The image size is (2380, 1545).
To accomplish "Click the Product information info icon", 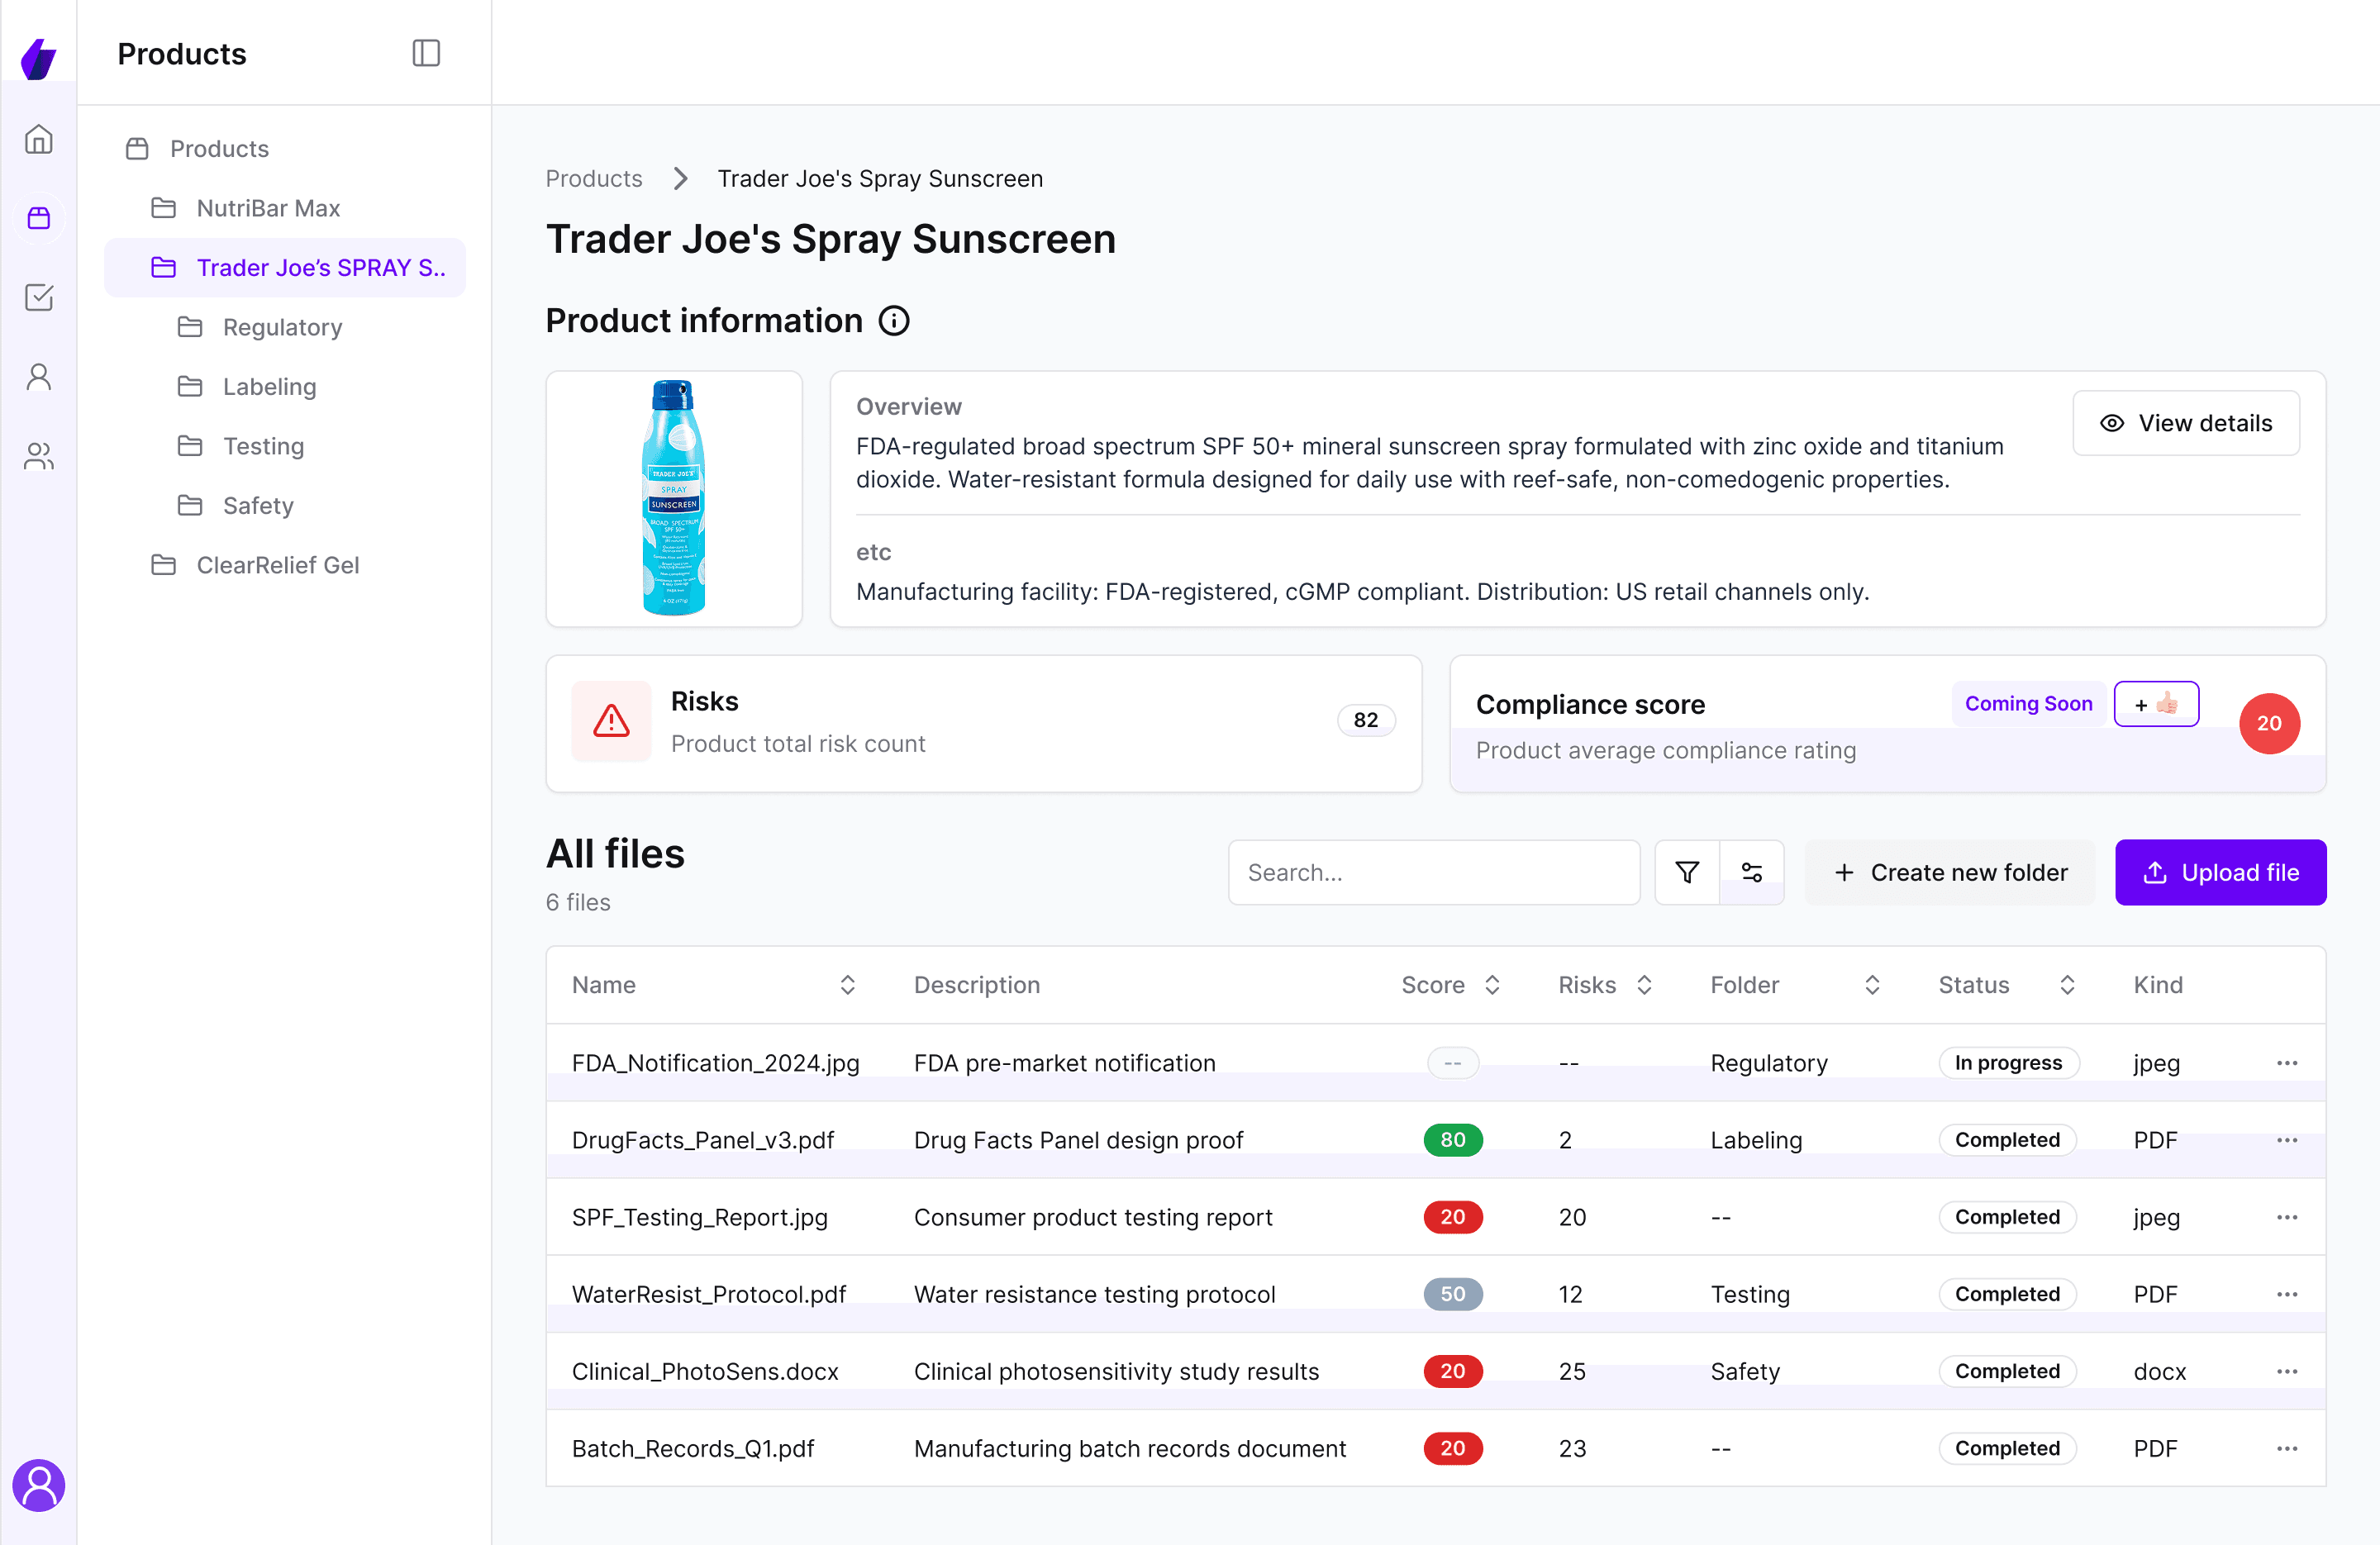I will pos(894,321).
